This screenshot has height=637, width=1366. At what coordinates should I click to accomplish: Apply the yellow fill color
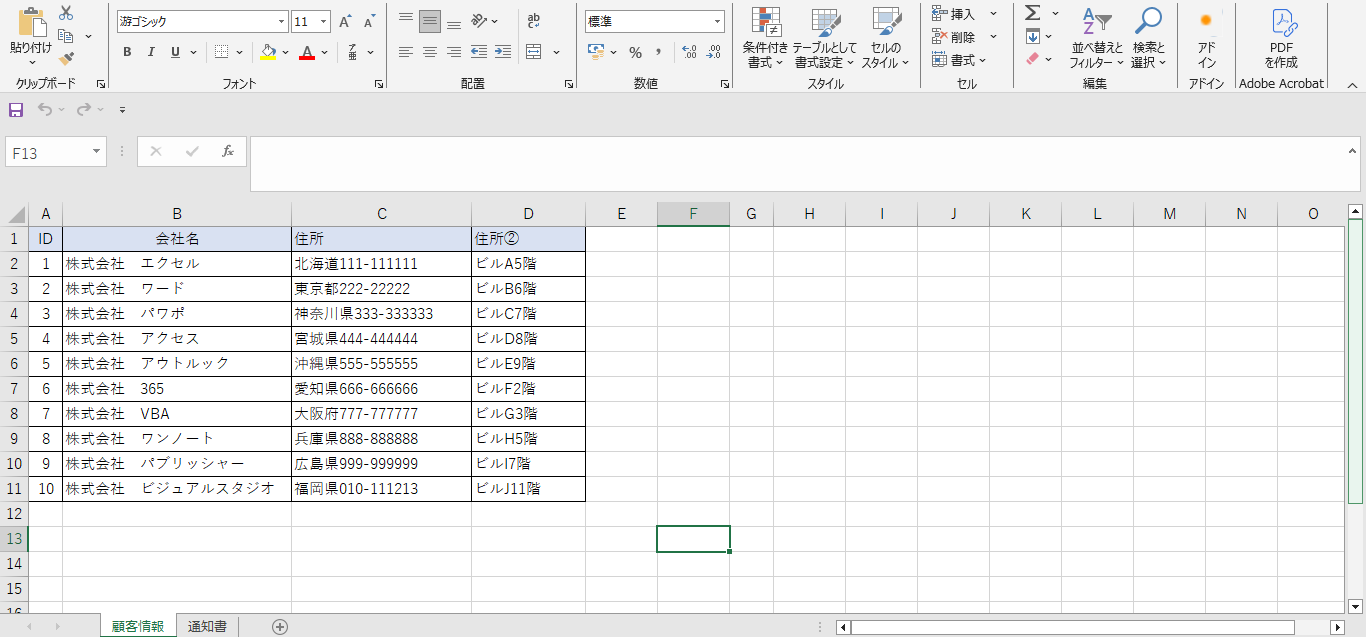click(x=267, y=52)
